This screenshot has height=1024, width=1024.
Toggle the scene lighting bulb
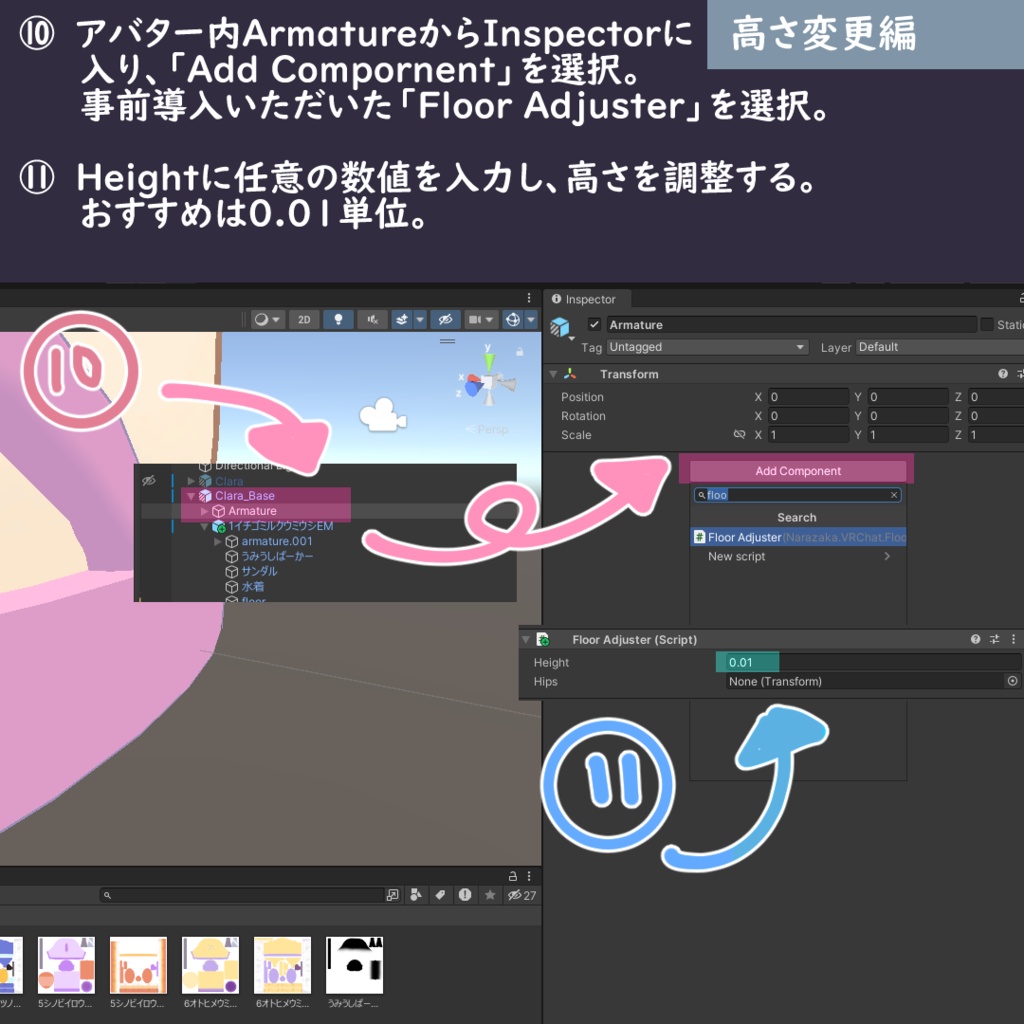tap(338, 319)
